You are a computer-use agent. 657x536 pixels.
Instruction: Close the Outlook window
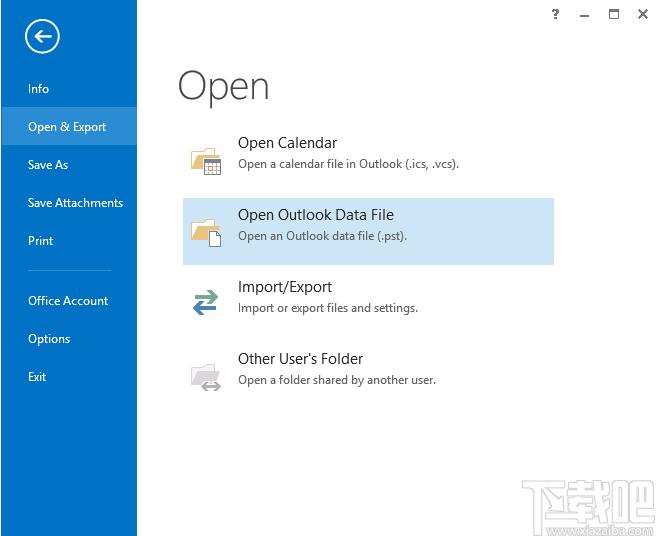coord(643,14)
